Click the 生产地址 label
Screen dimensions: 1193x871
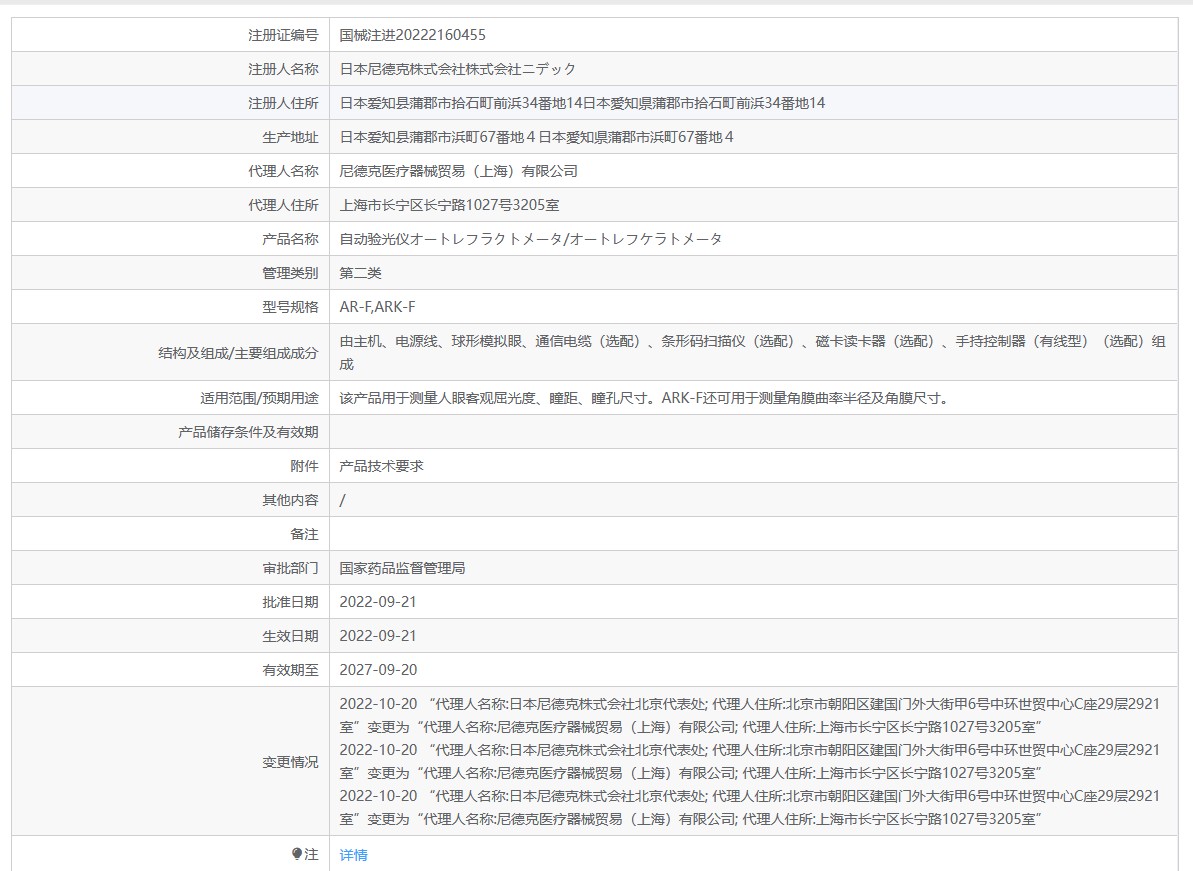point(290,137)
